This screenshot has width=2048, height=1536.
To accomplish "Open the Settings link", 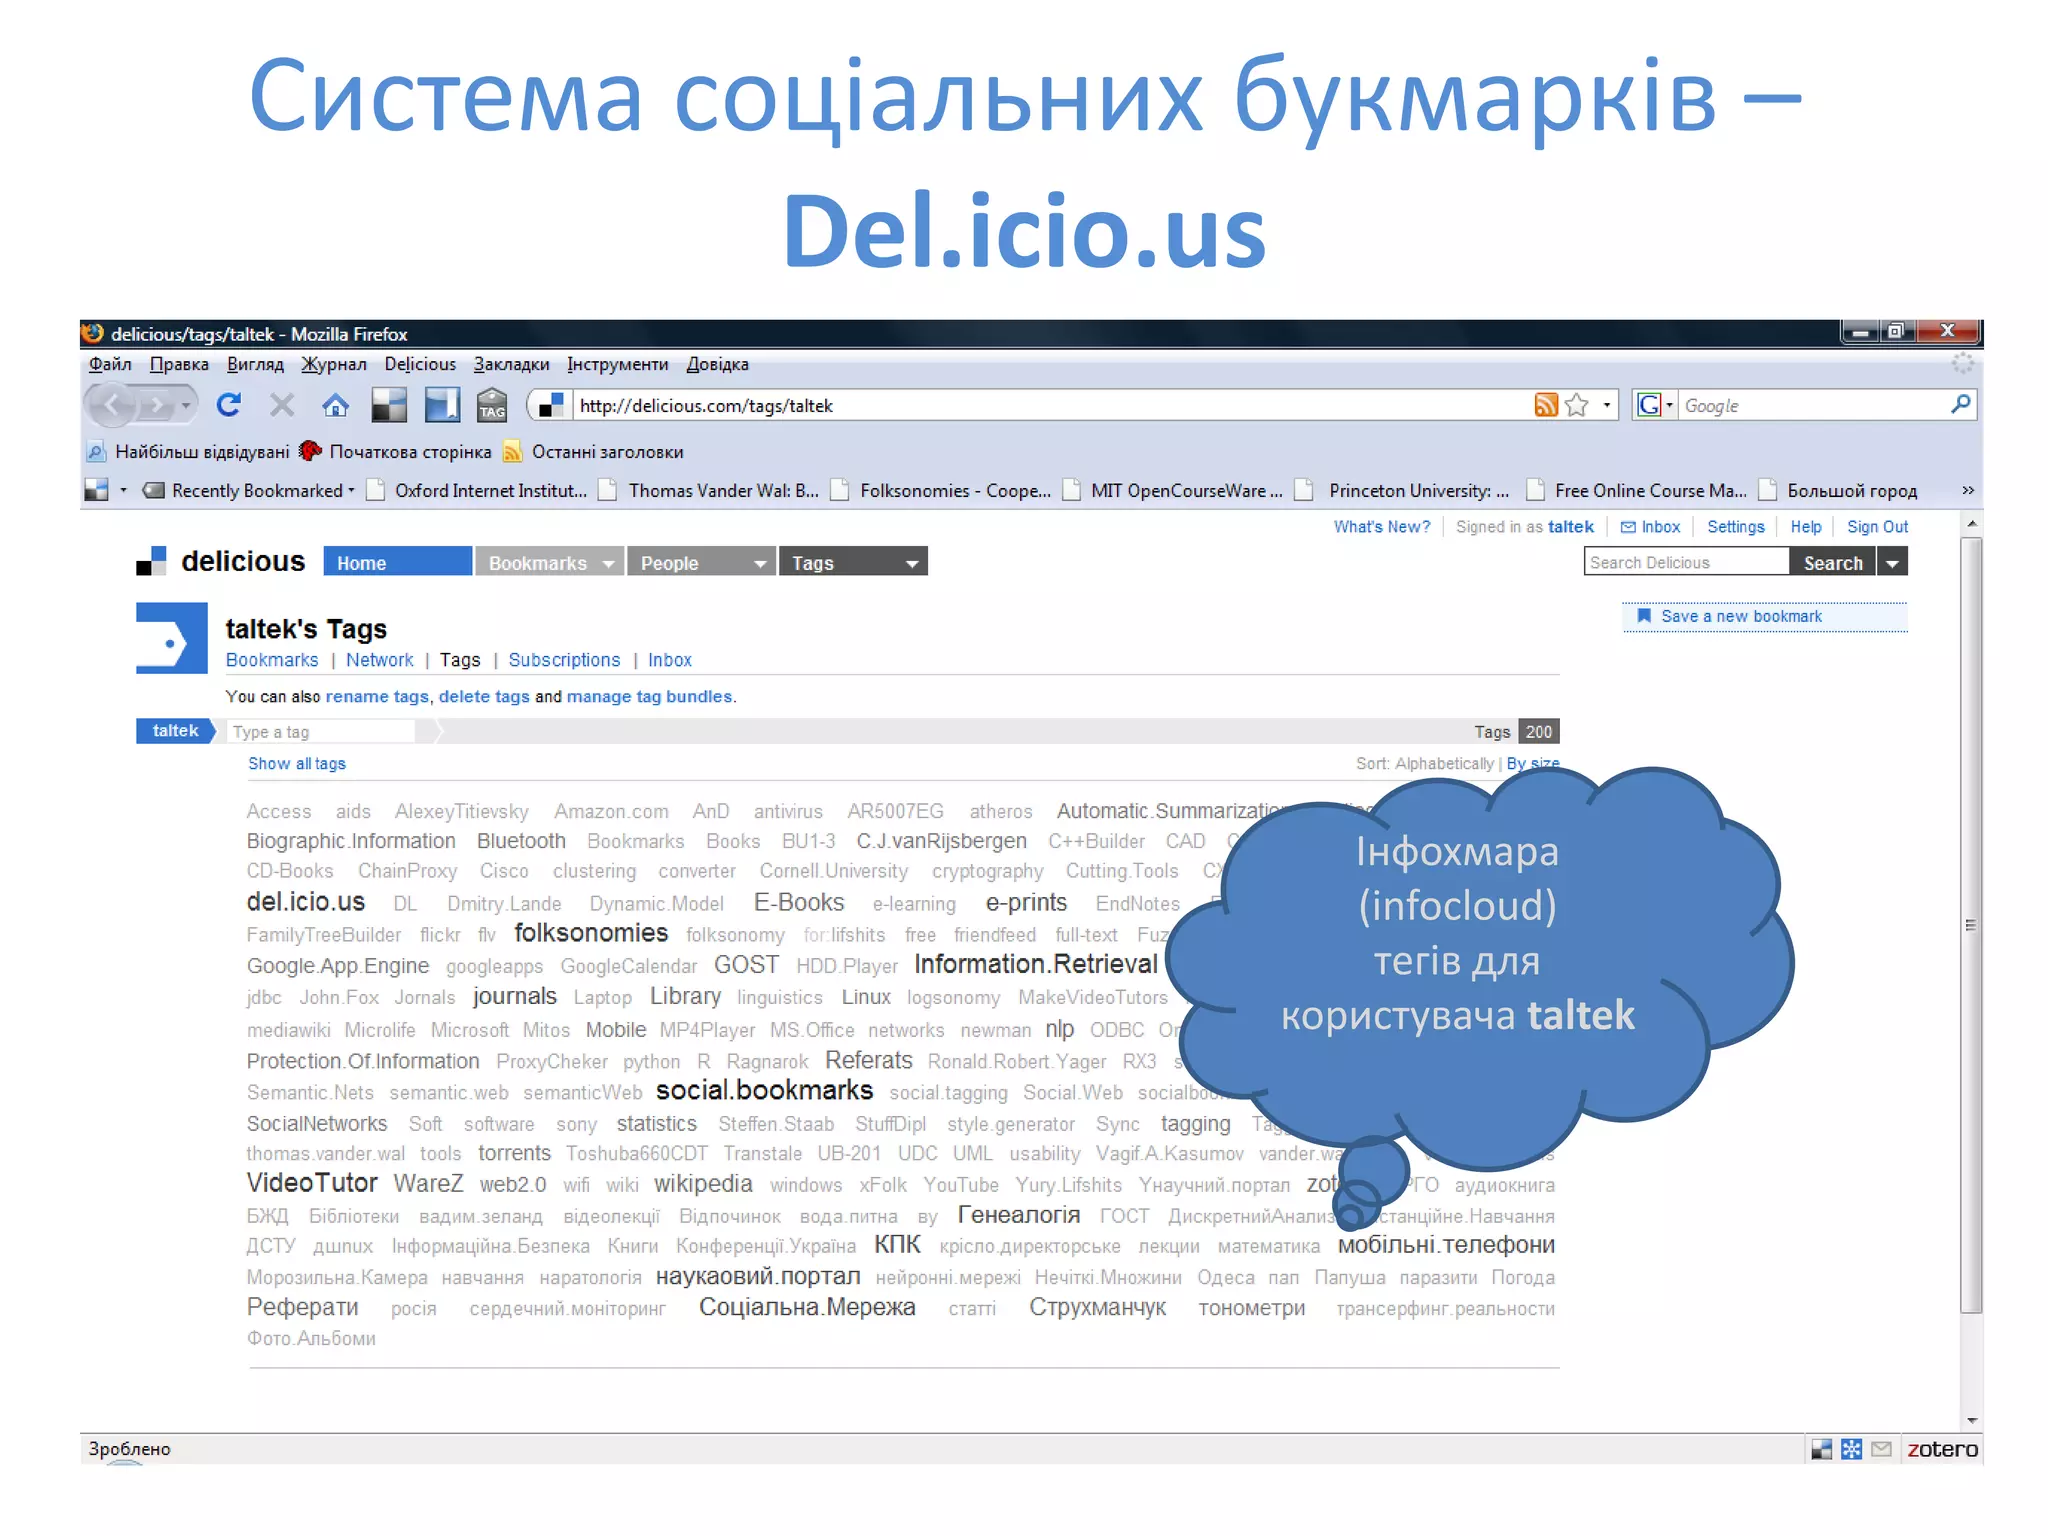I will [1735, 527].
